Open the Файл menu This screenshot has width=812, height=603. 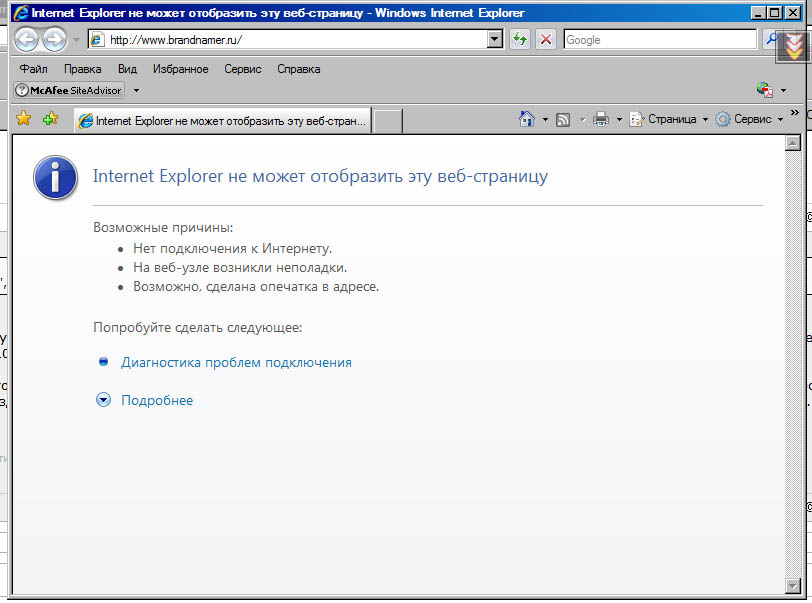[33, 69]
